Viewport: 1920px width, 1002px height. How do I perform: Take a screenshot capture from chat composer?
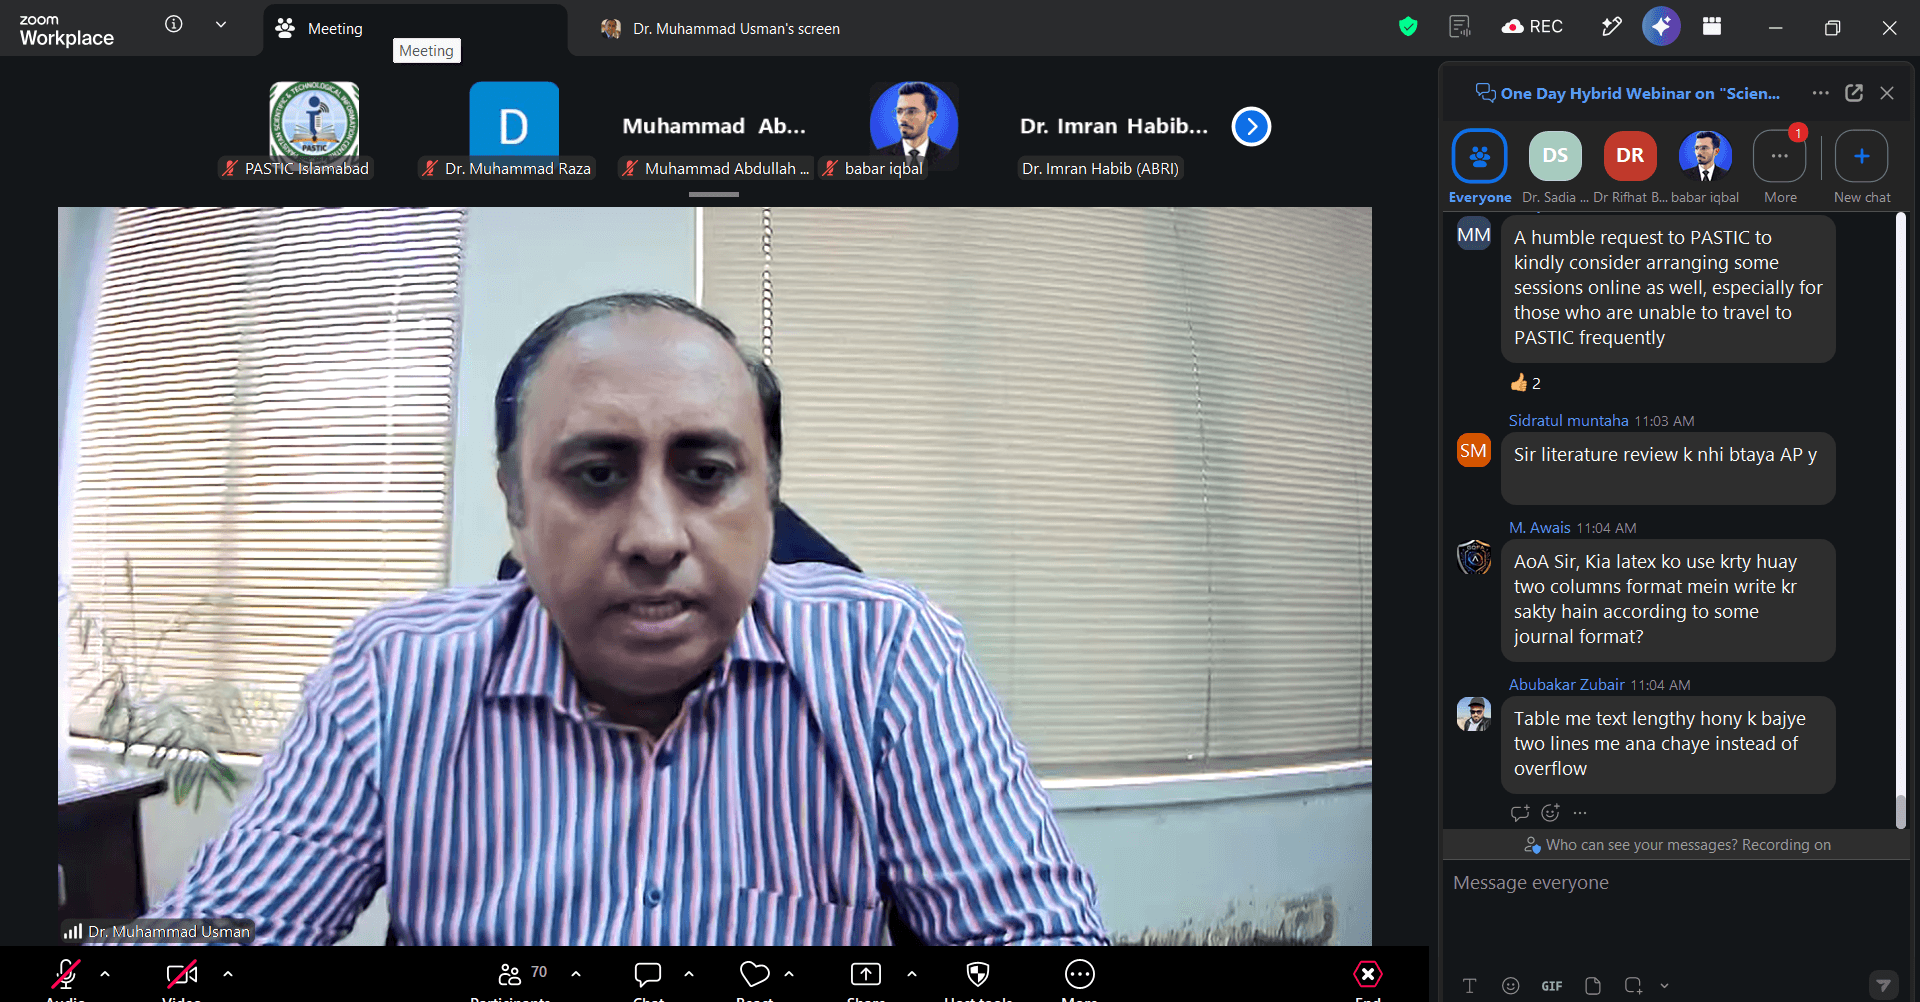(x=1634, y=986)
